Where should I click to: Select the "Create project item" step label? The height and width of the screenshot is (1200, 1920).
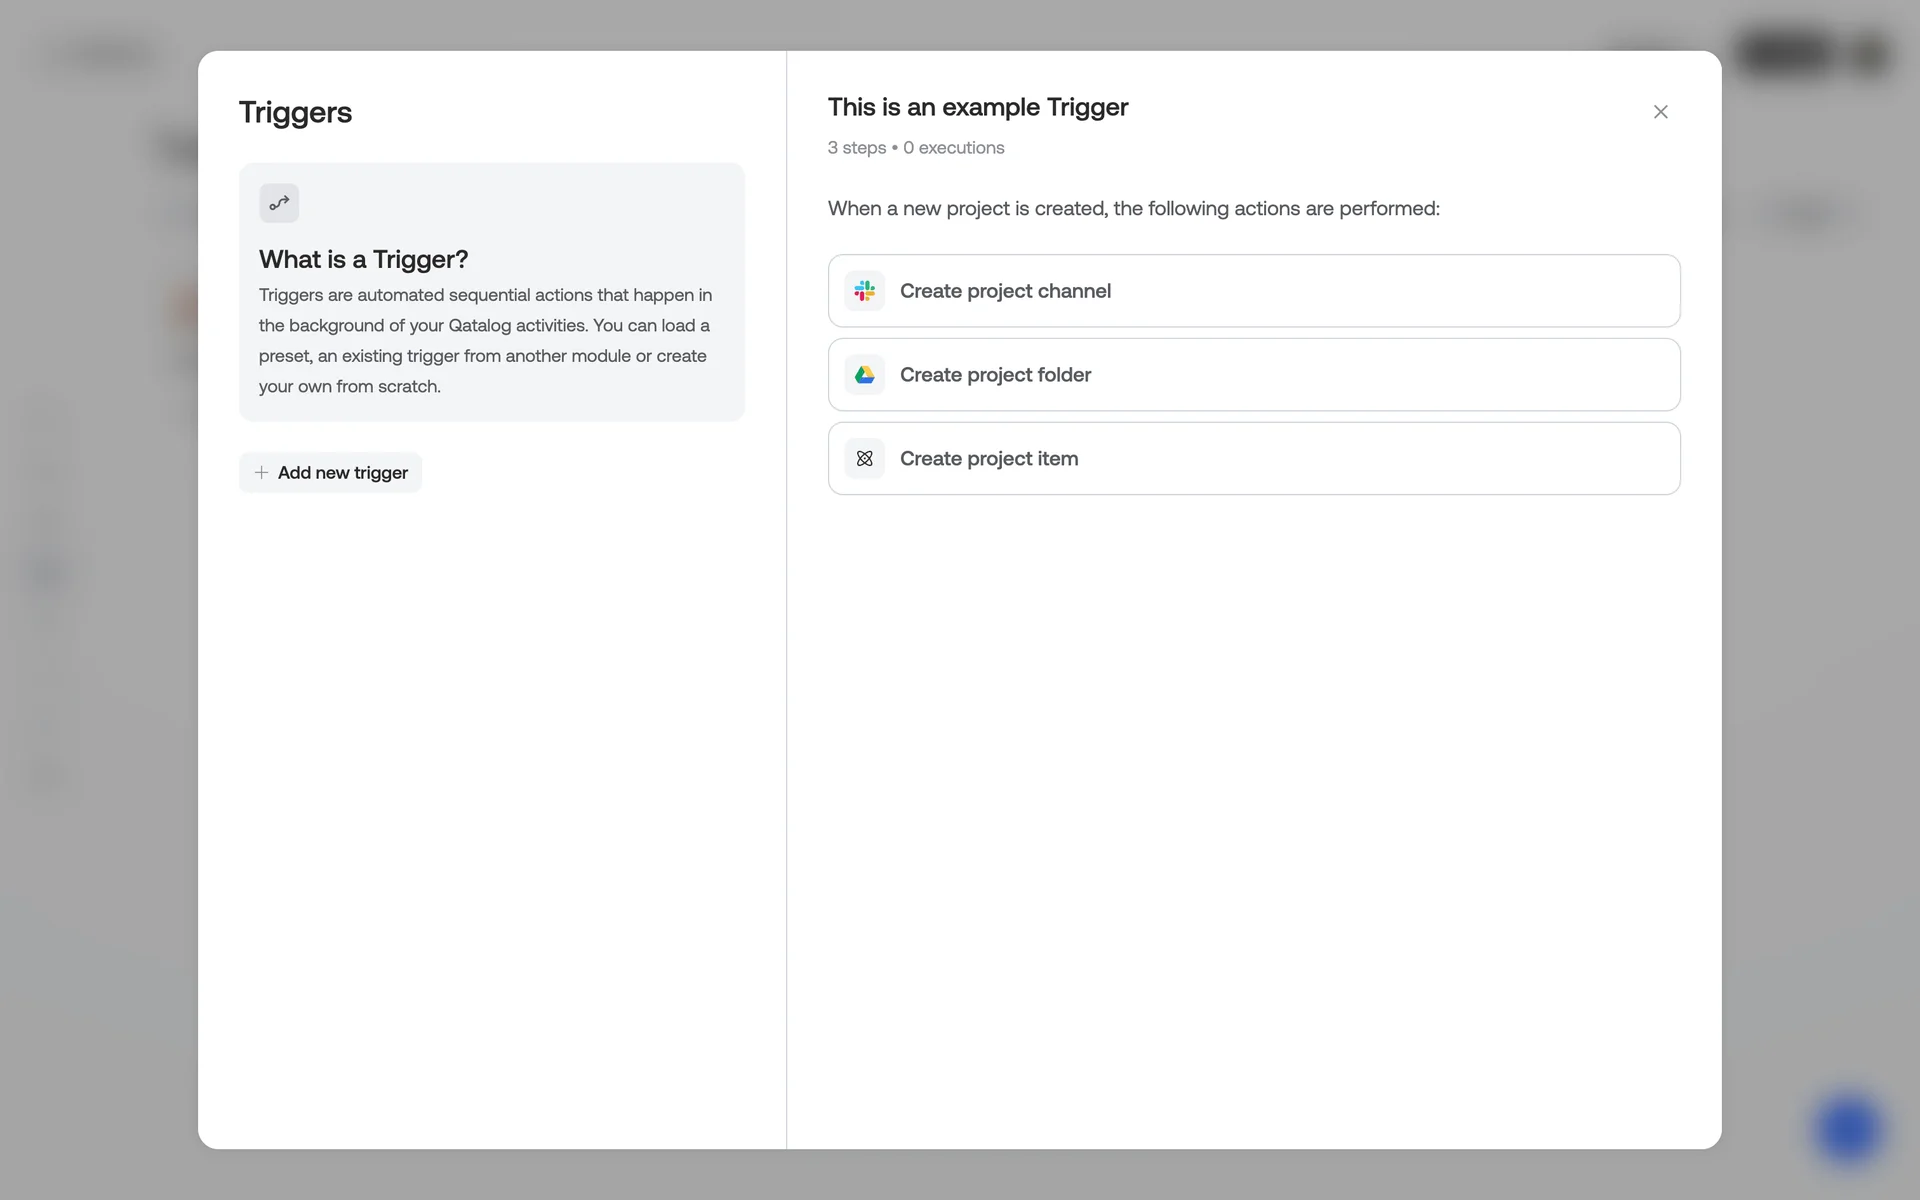coord(988,459)
